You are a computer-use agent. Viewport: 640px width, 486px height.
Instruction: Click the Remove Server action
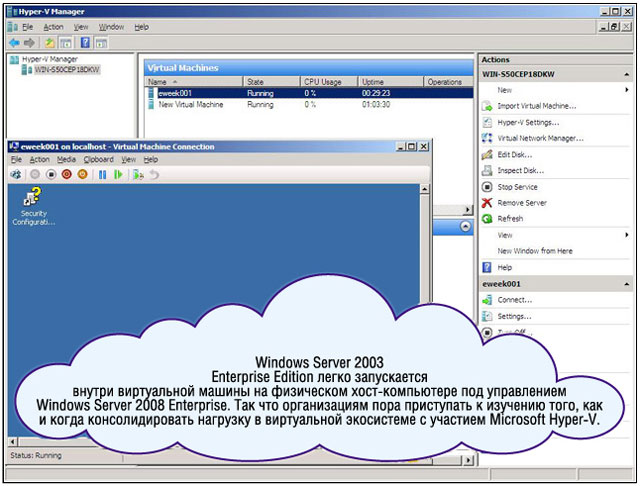point(522,203)
